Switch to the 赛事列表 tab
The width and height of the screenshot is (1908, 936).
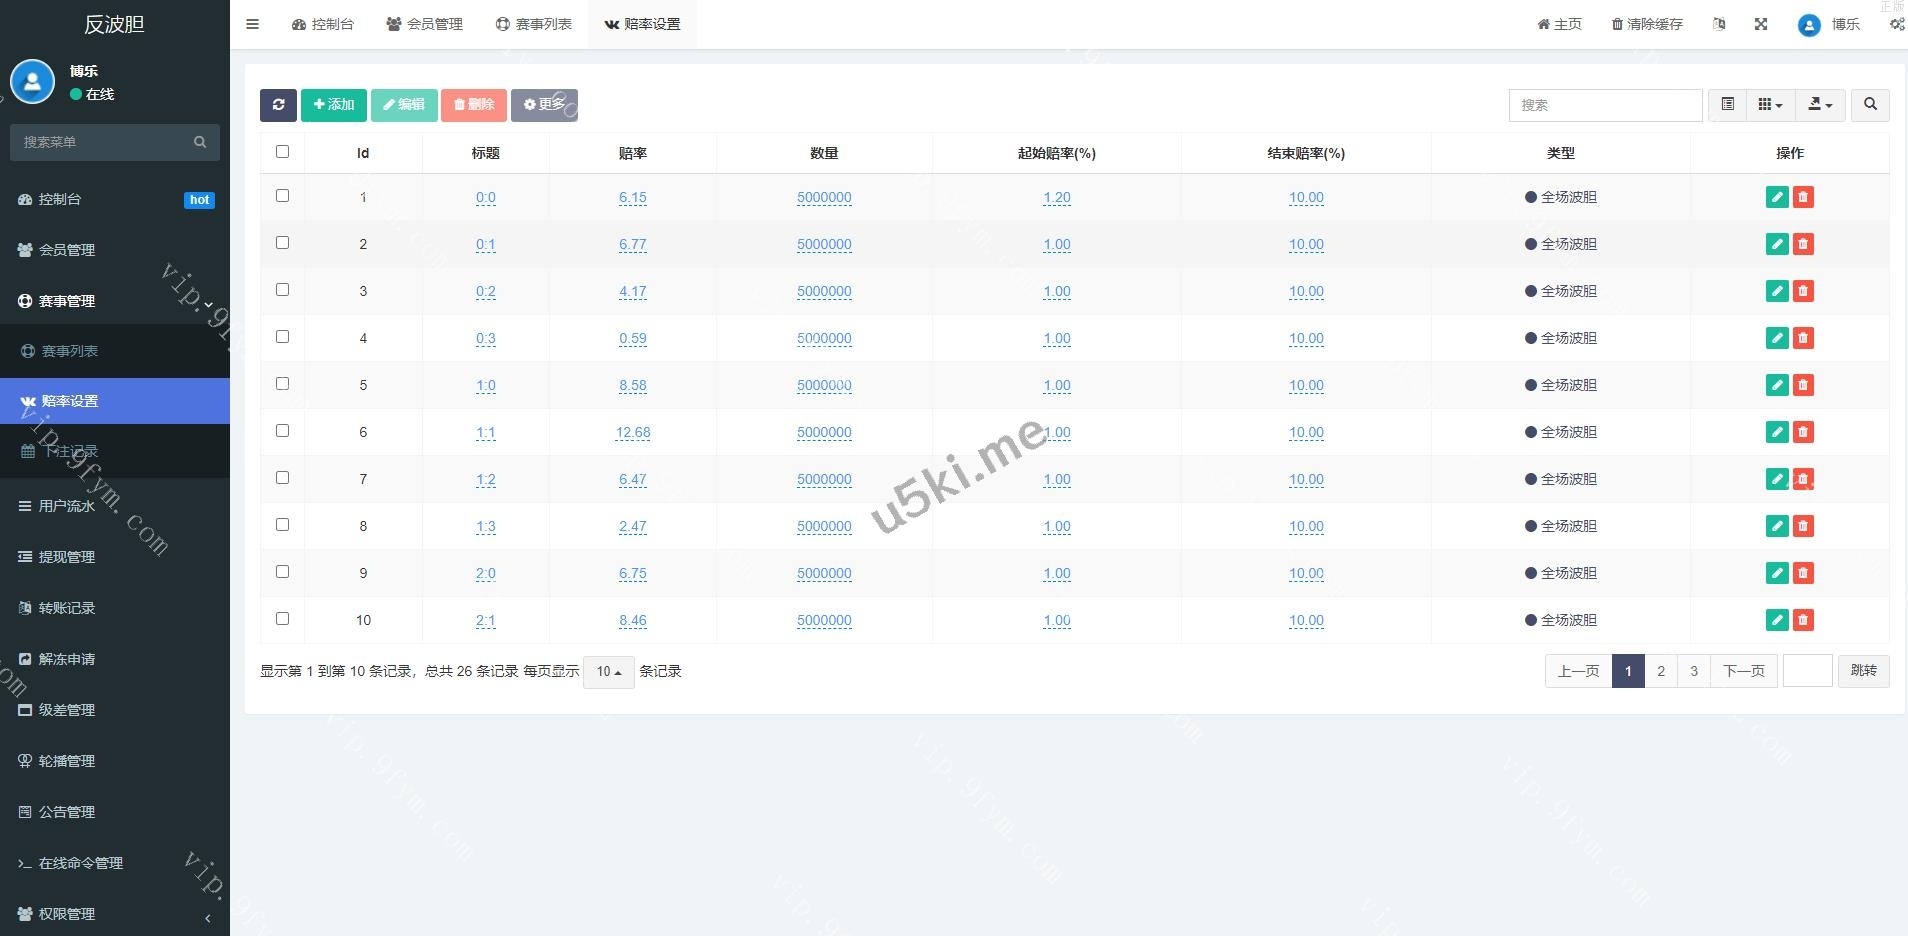(534, 24)
